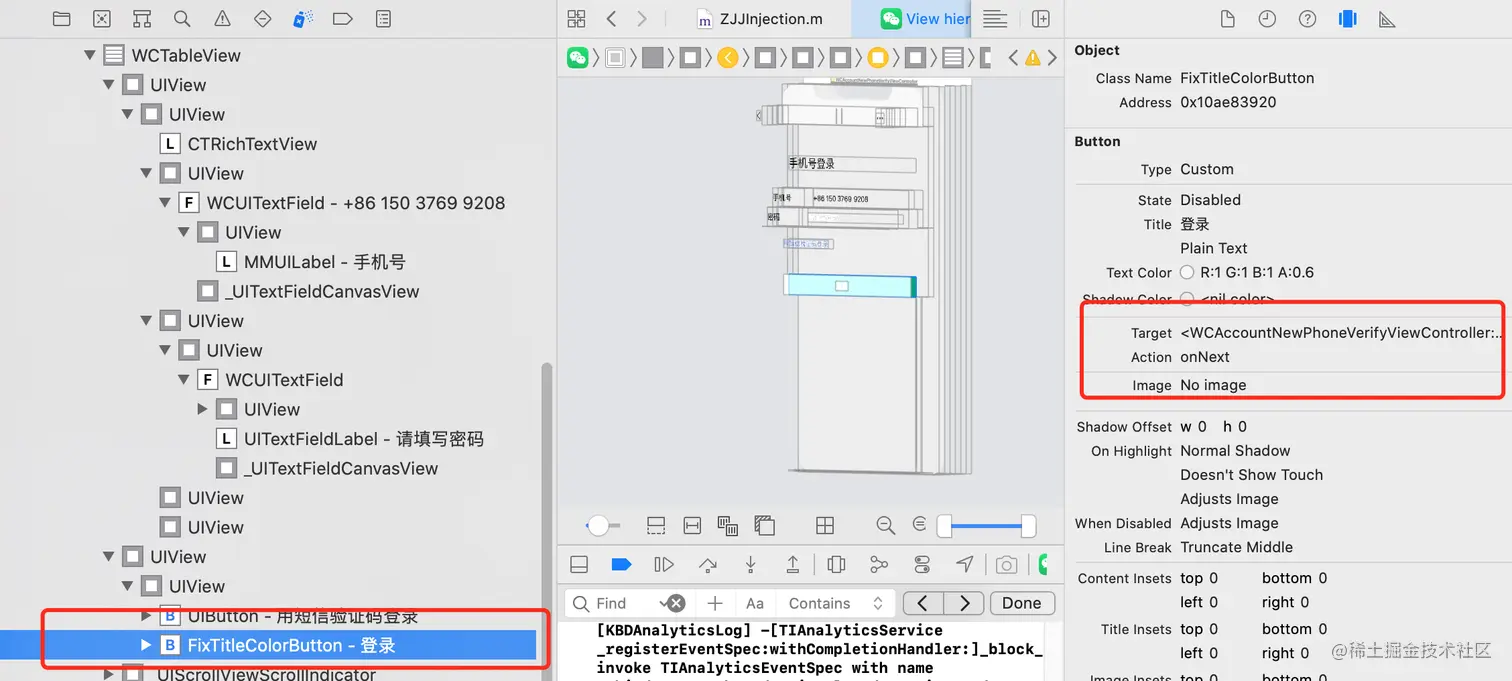The height and width of the screenshot is (681, 1512).
Task: Zoom out the view canvas
Action: point(885,525)
